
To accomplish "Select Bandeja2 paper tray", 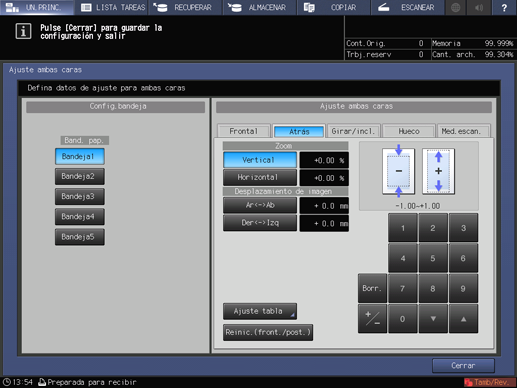I will pos(80,176).
